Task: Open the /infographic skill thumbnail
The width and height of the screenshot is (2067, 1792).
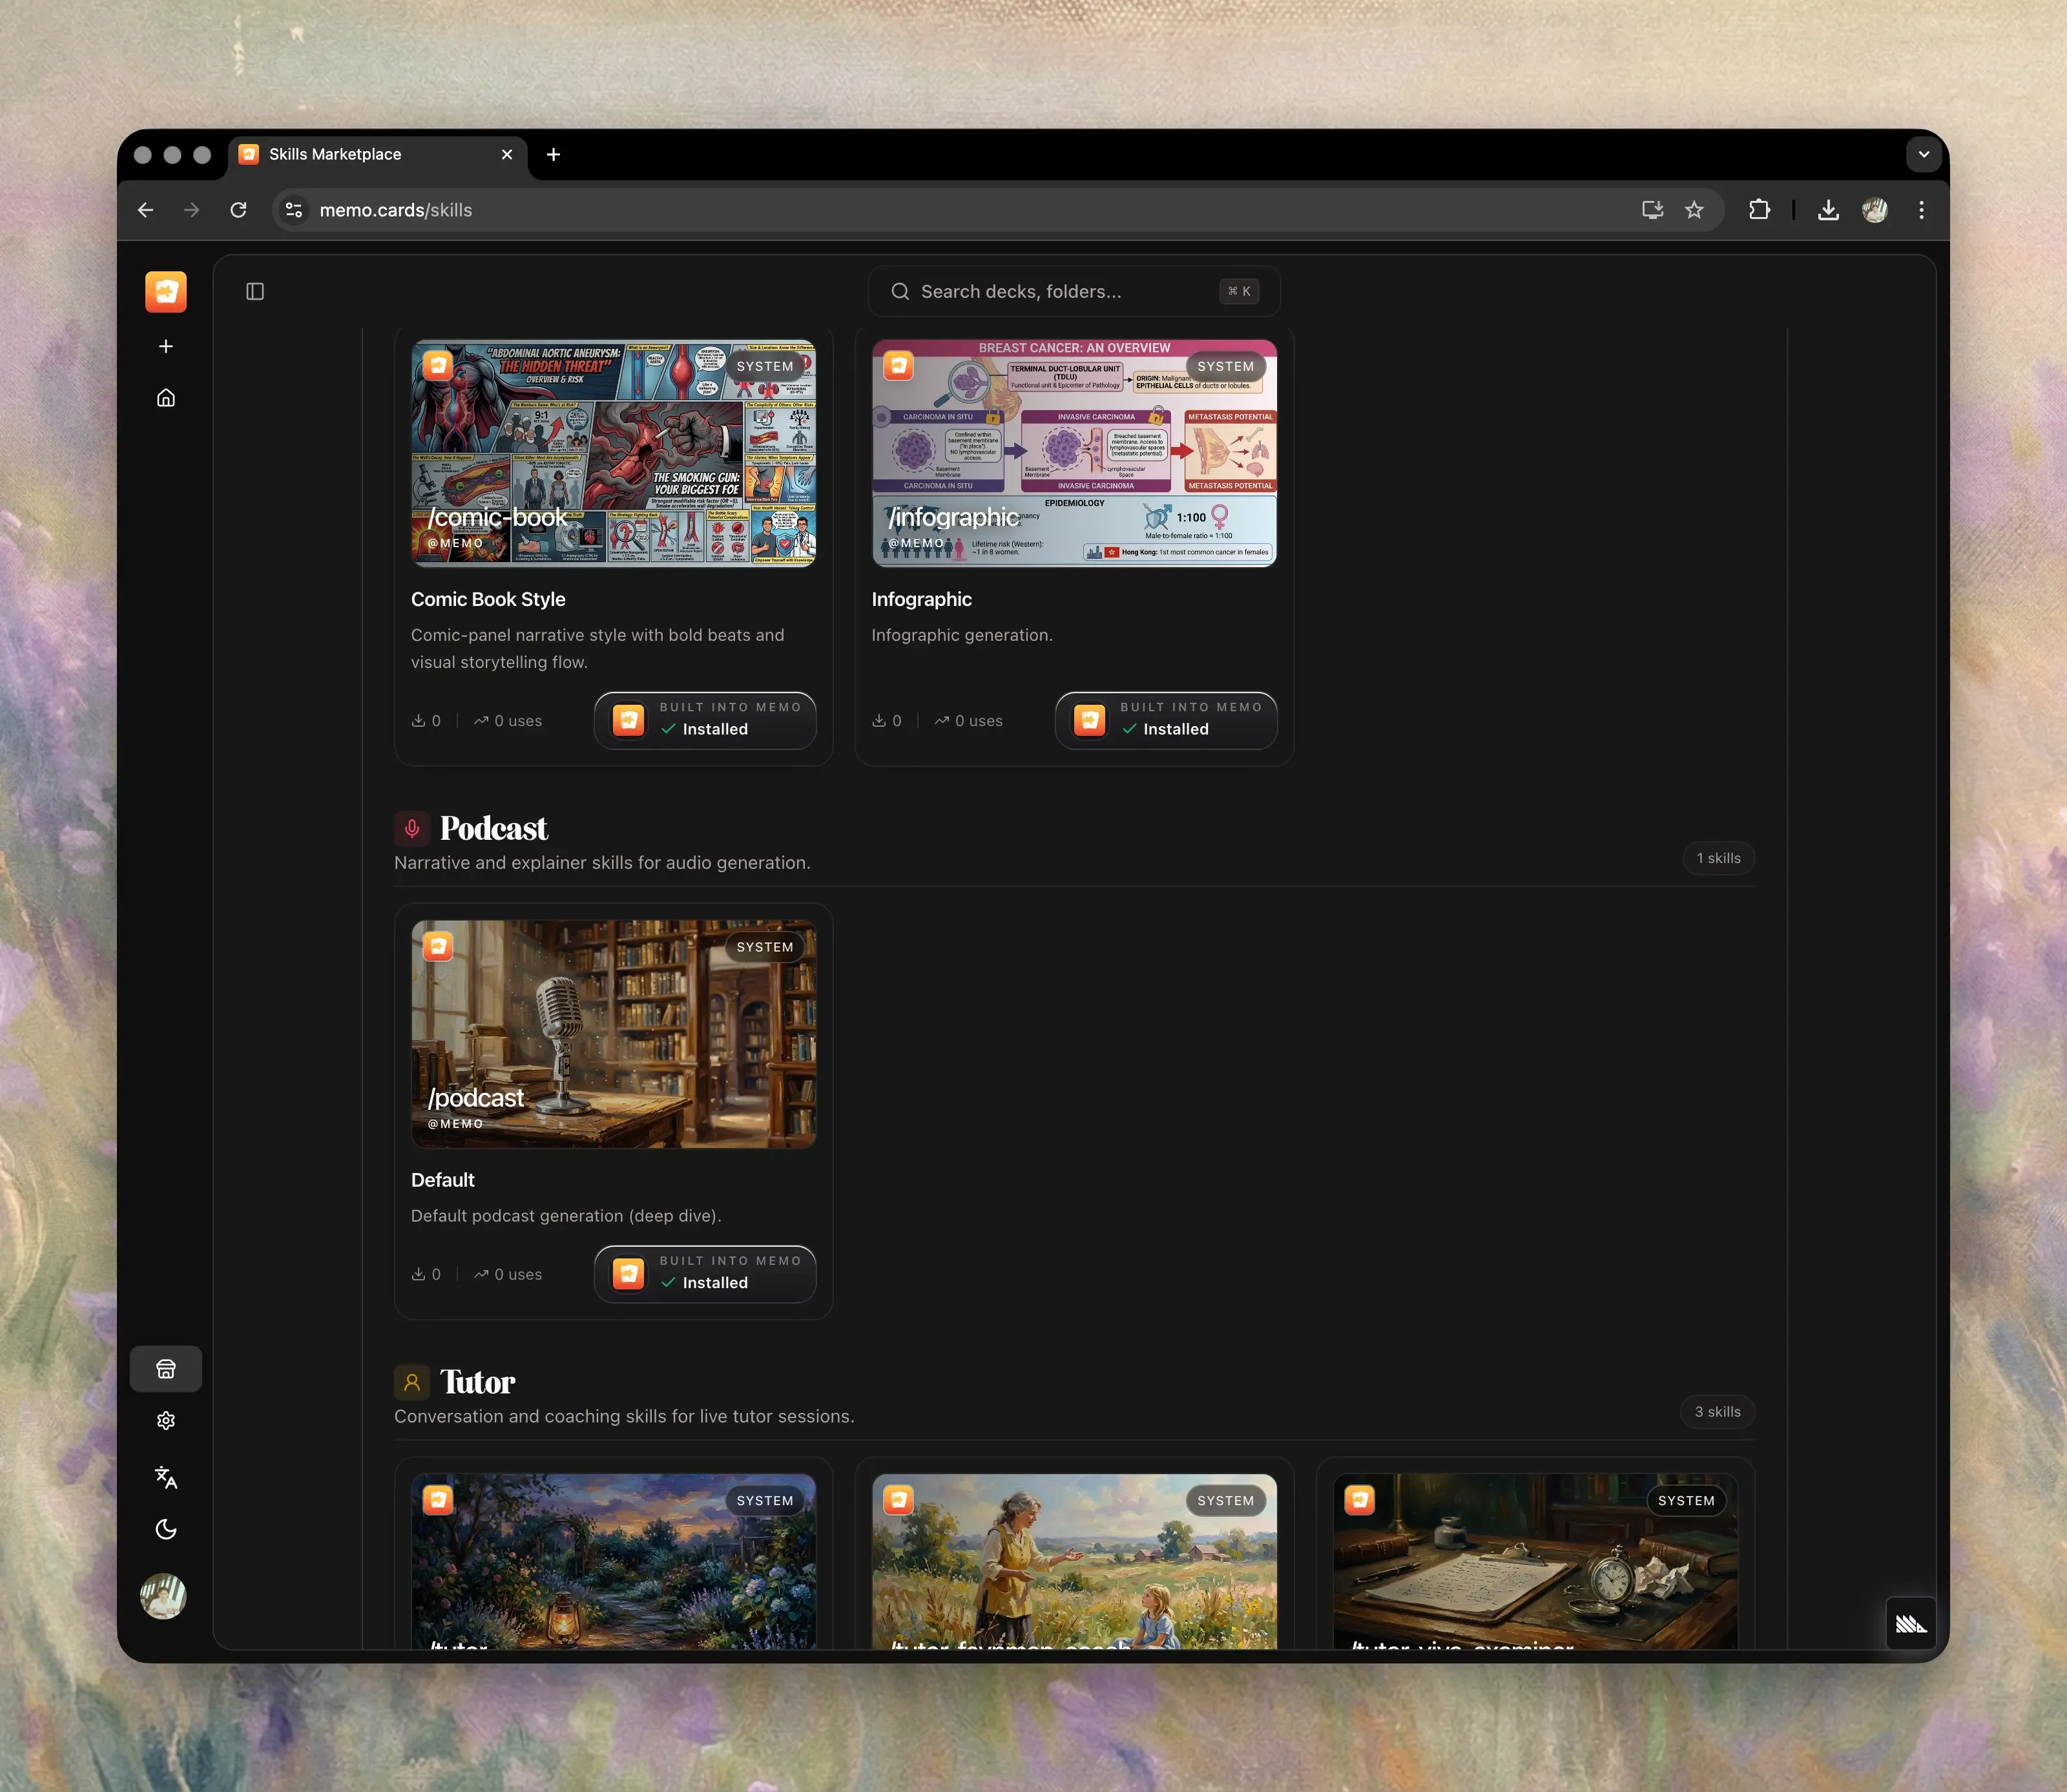Action: (1074, 453)
